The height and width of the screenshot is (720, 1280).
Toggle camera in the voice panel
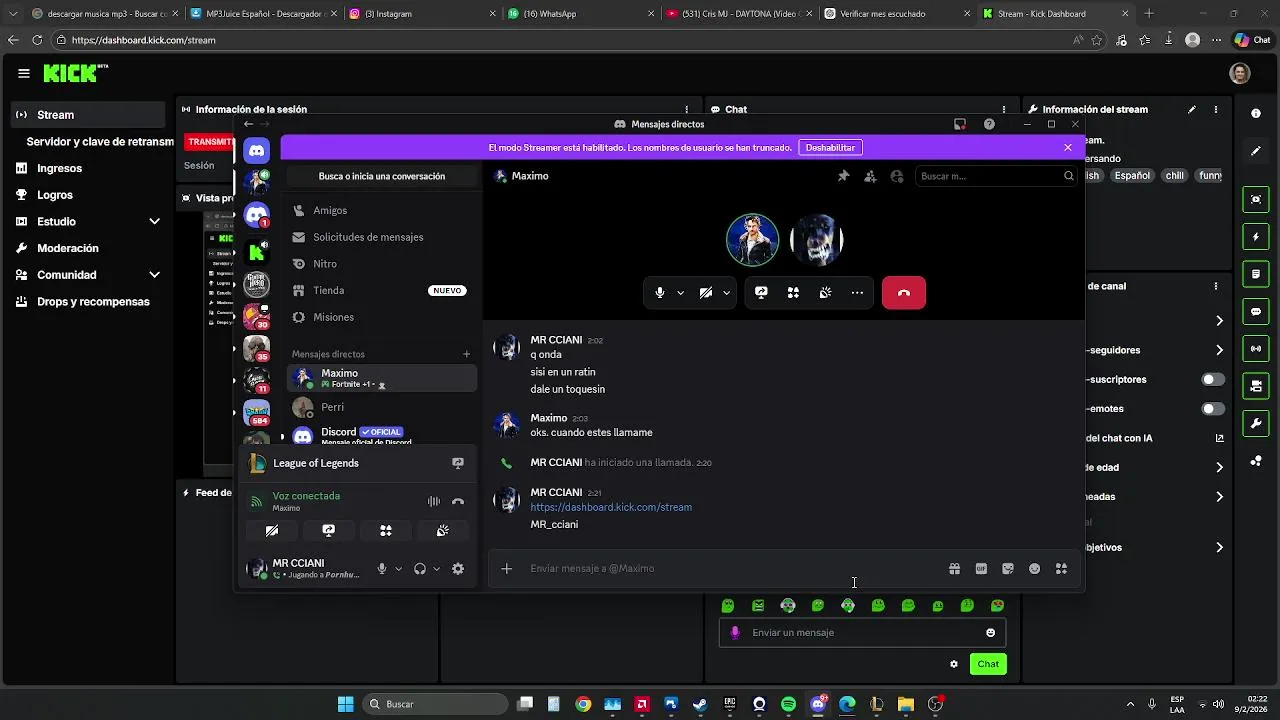272,531
